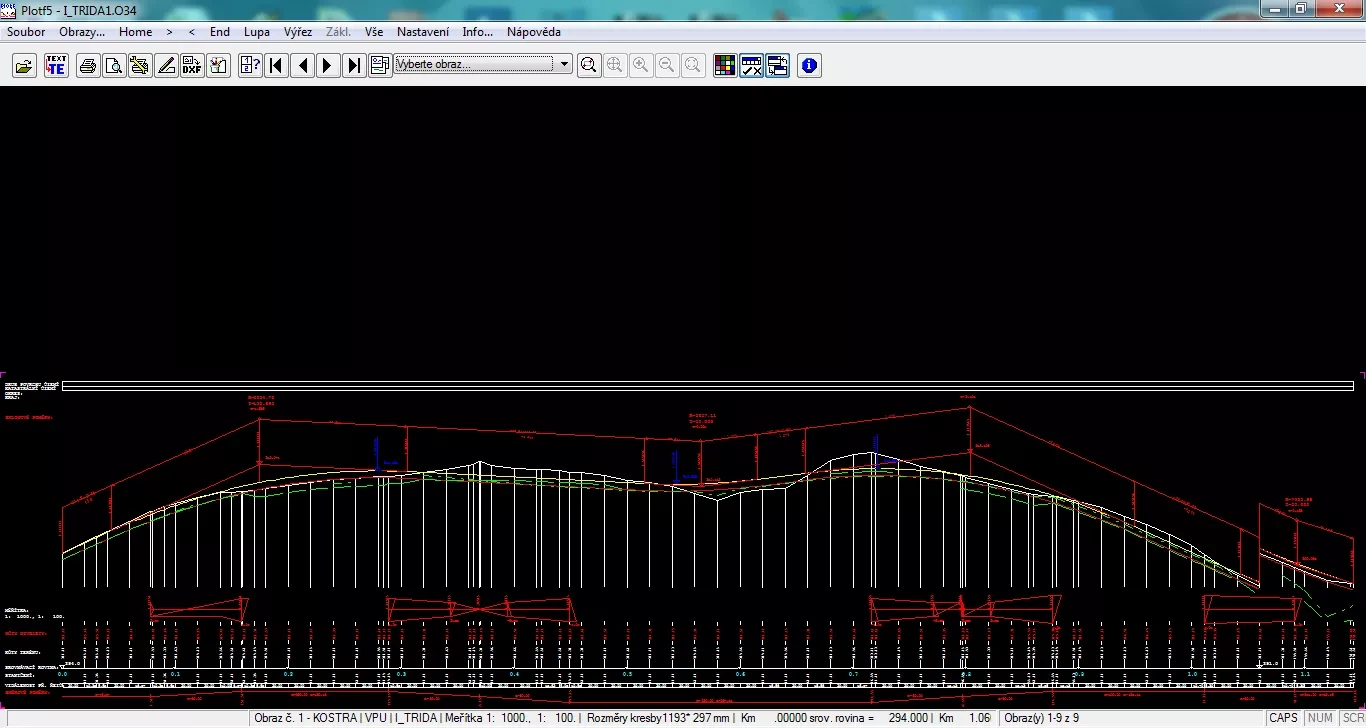
Task: Open the Soubor menu
Action: [x=26, y=32]
